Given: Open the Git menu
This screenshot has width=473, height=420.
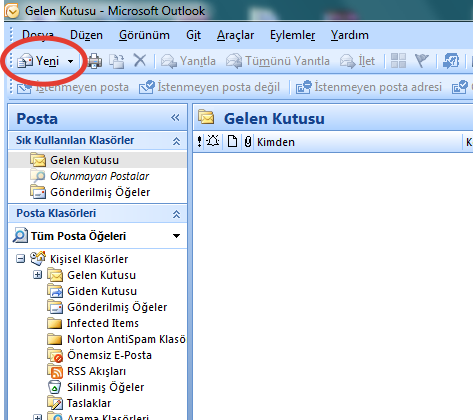Looking at the screenshot, I should point(193,35).
